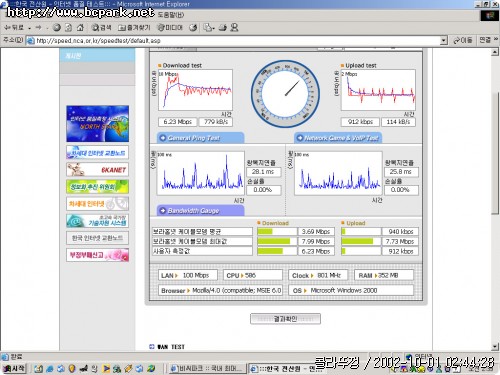This screenshot has height=375, width=500.
Task: Select the 779 kB/s download value
Action: click(216, 122)
